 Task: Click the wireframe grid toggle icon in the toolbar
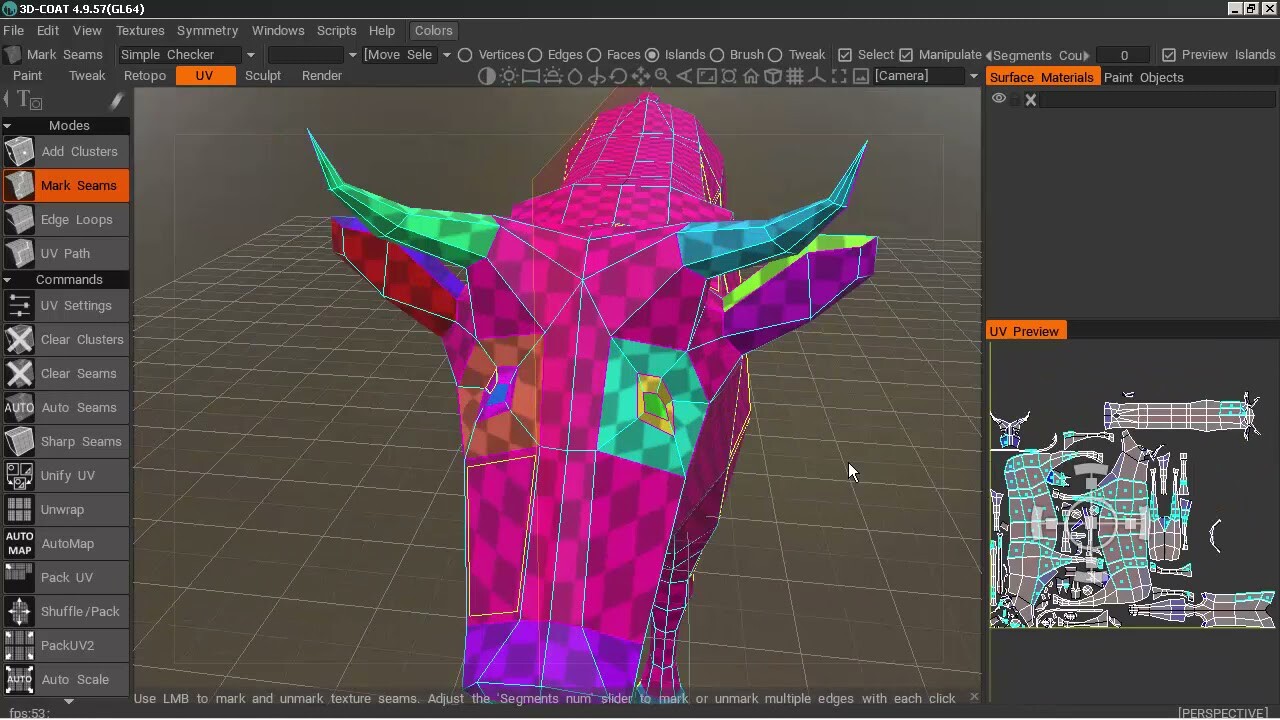[795, 76]
